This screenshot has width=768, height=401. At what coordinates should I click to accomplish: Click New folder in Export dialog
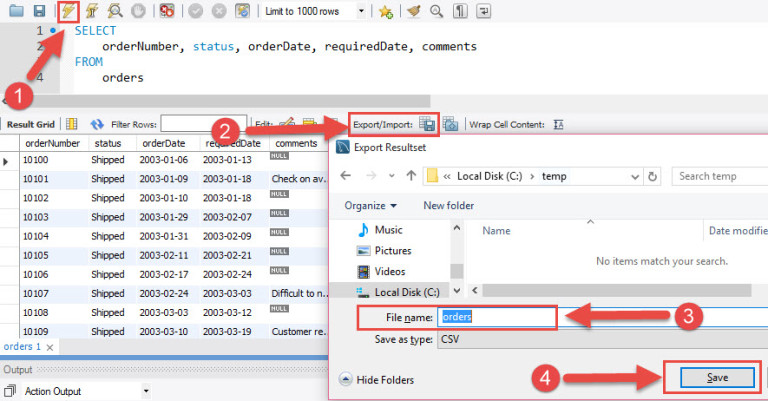click(449, 206)
